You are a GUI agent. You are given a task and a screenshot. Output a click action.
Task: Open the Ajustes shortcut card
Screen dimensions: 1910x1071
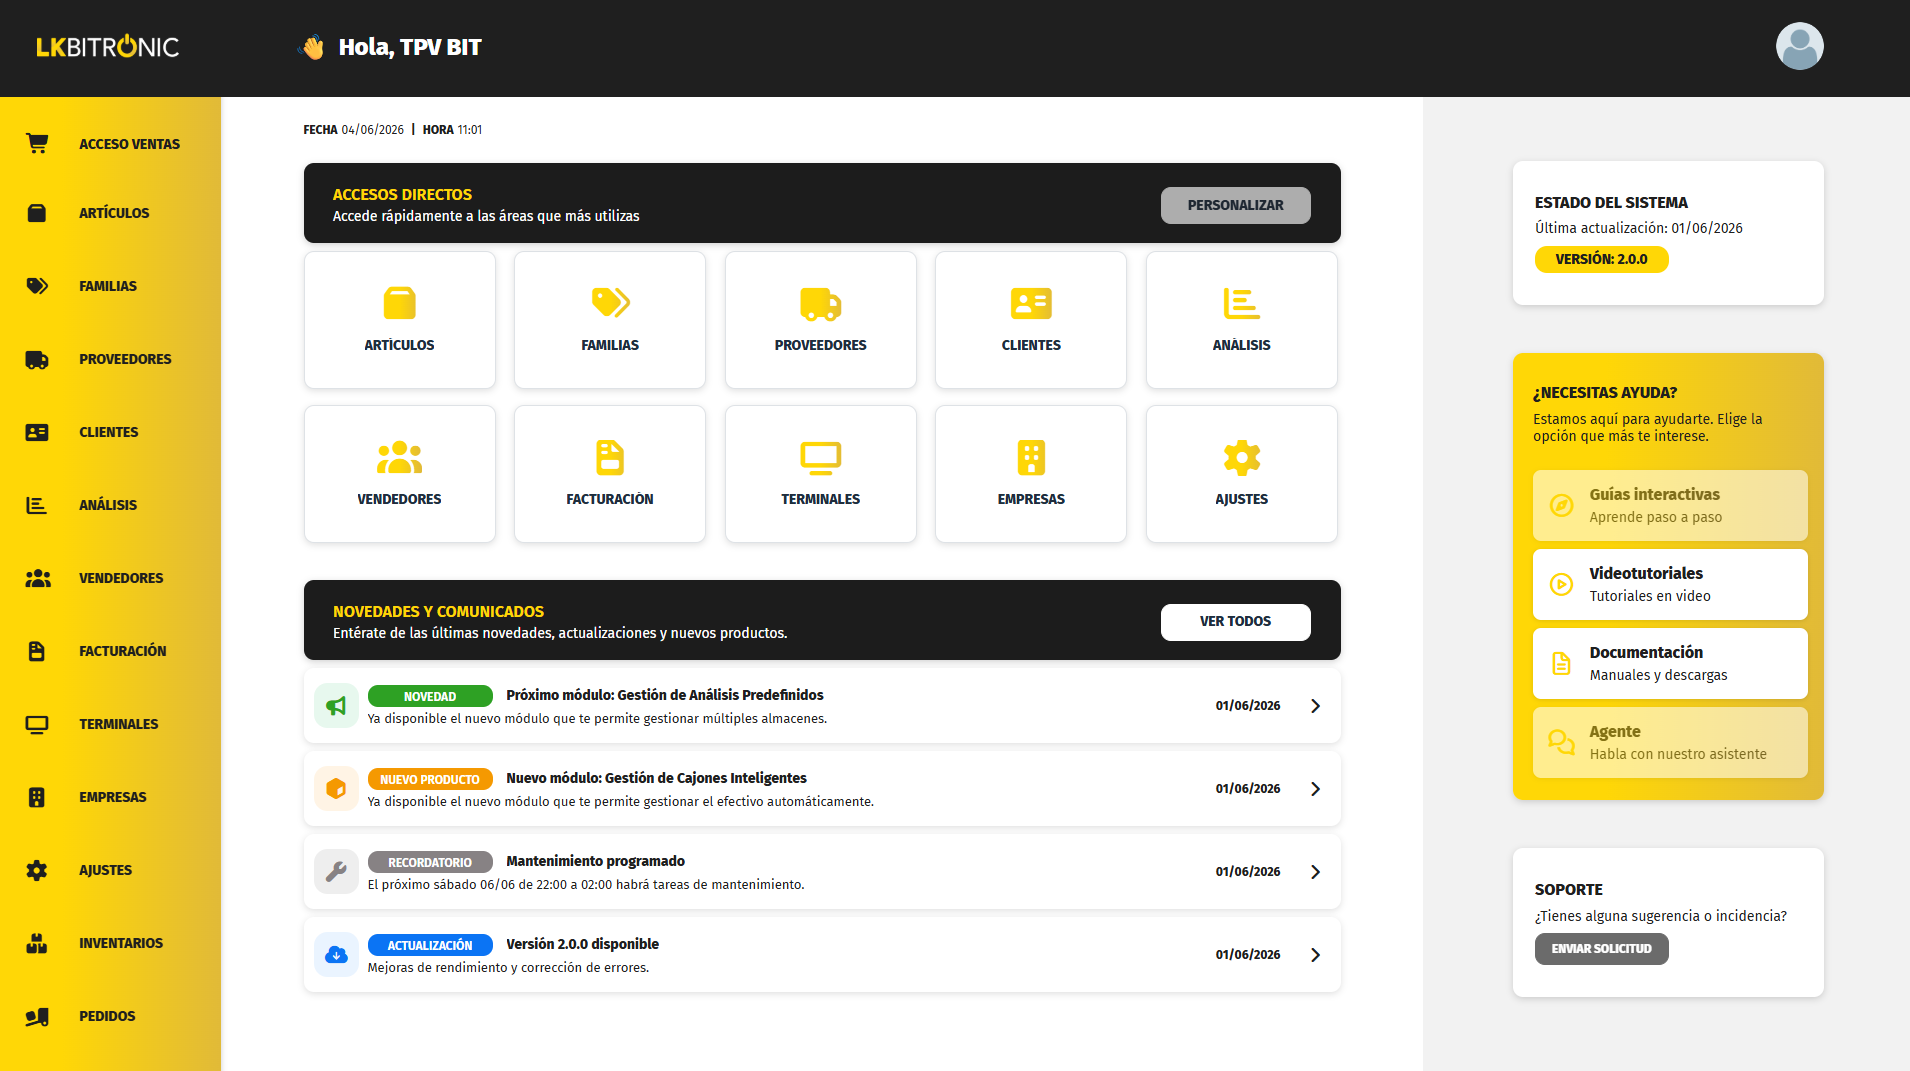[1242, 474]
